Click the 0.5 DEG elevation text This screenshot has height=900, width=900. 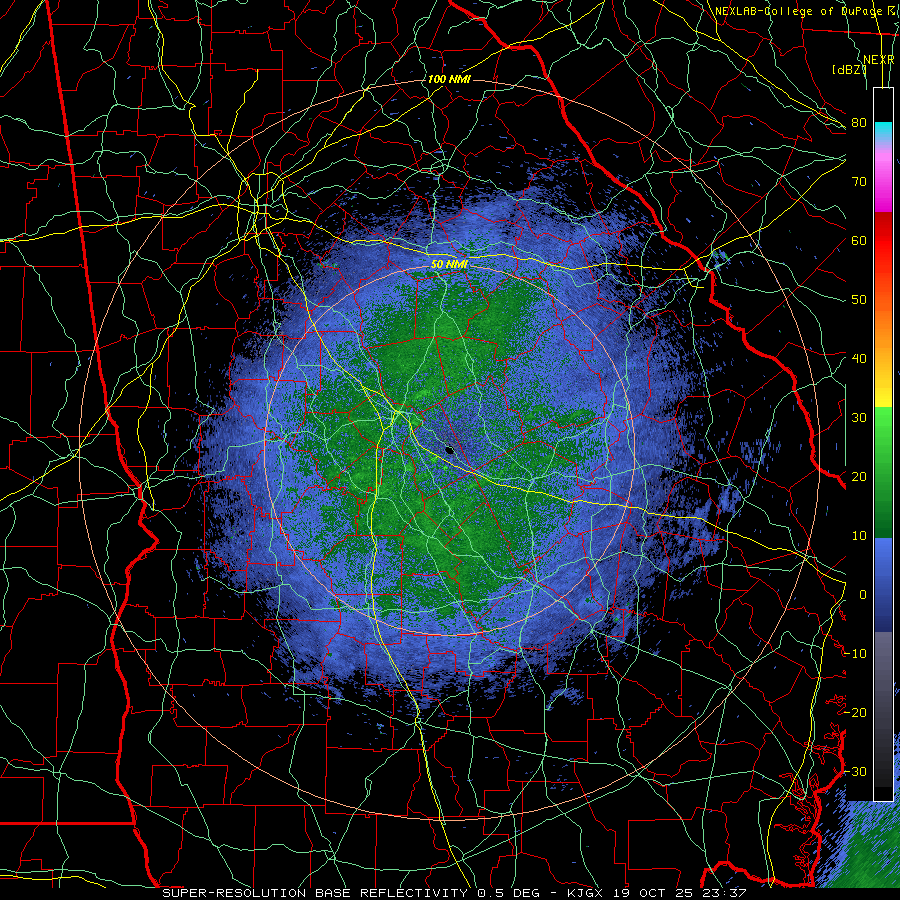click(x=509, y=893)
